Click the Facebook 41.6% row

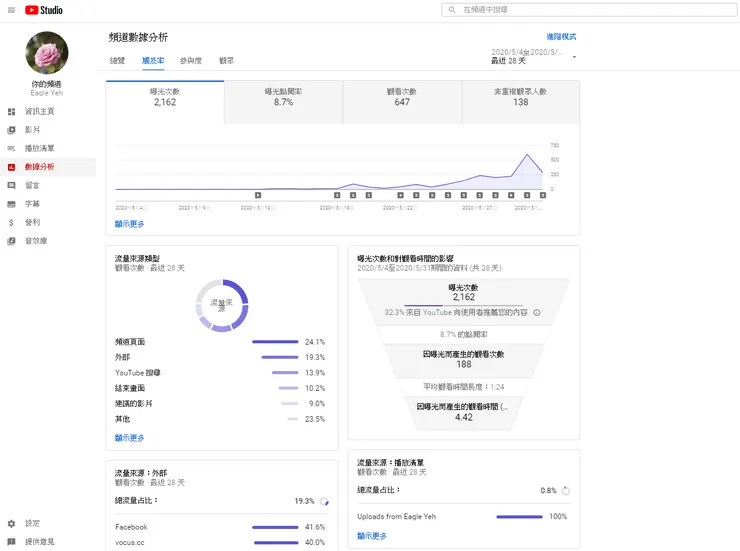click(x=220, y=527)
